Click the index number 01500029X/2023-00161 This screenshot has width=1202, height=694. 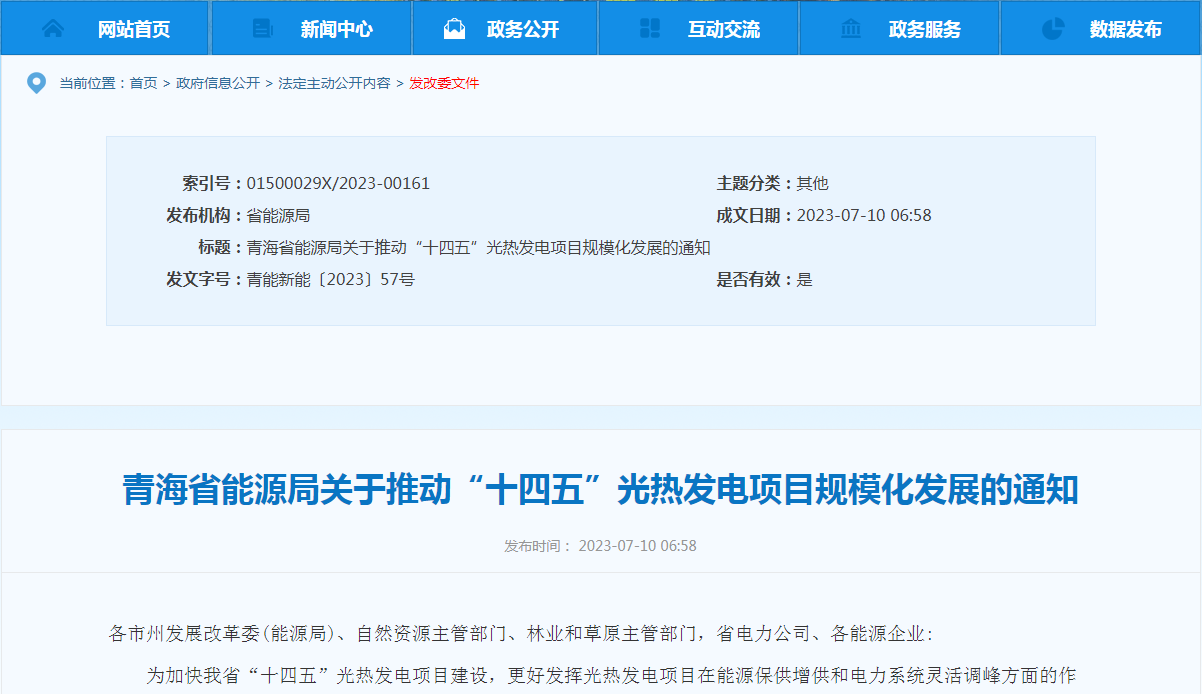pyautogui.click(x=338, y=183)
